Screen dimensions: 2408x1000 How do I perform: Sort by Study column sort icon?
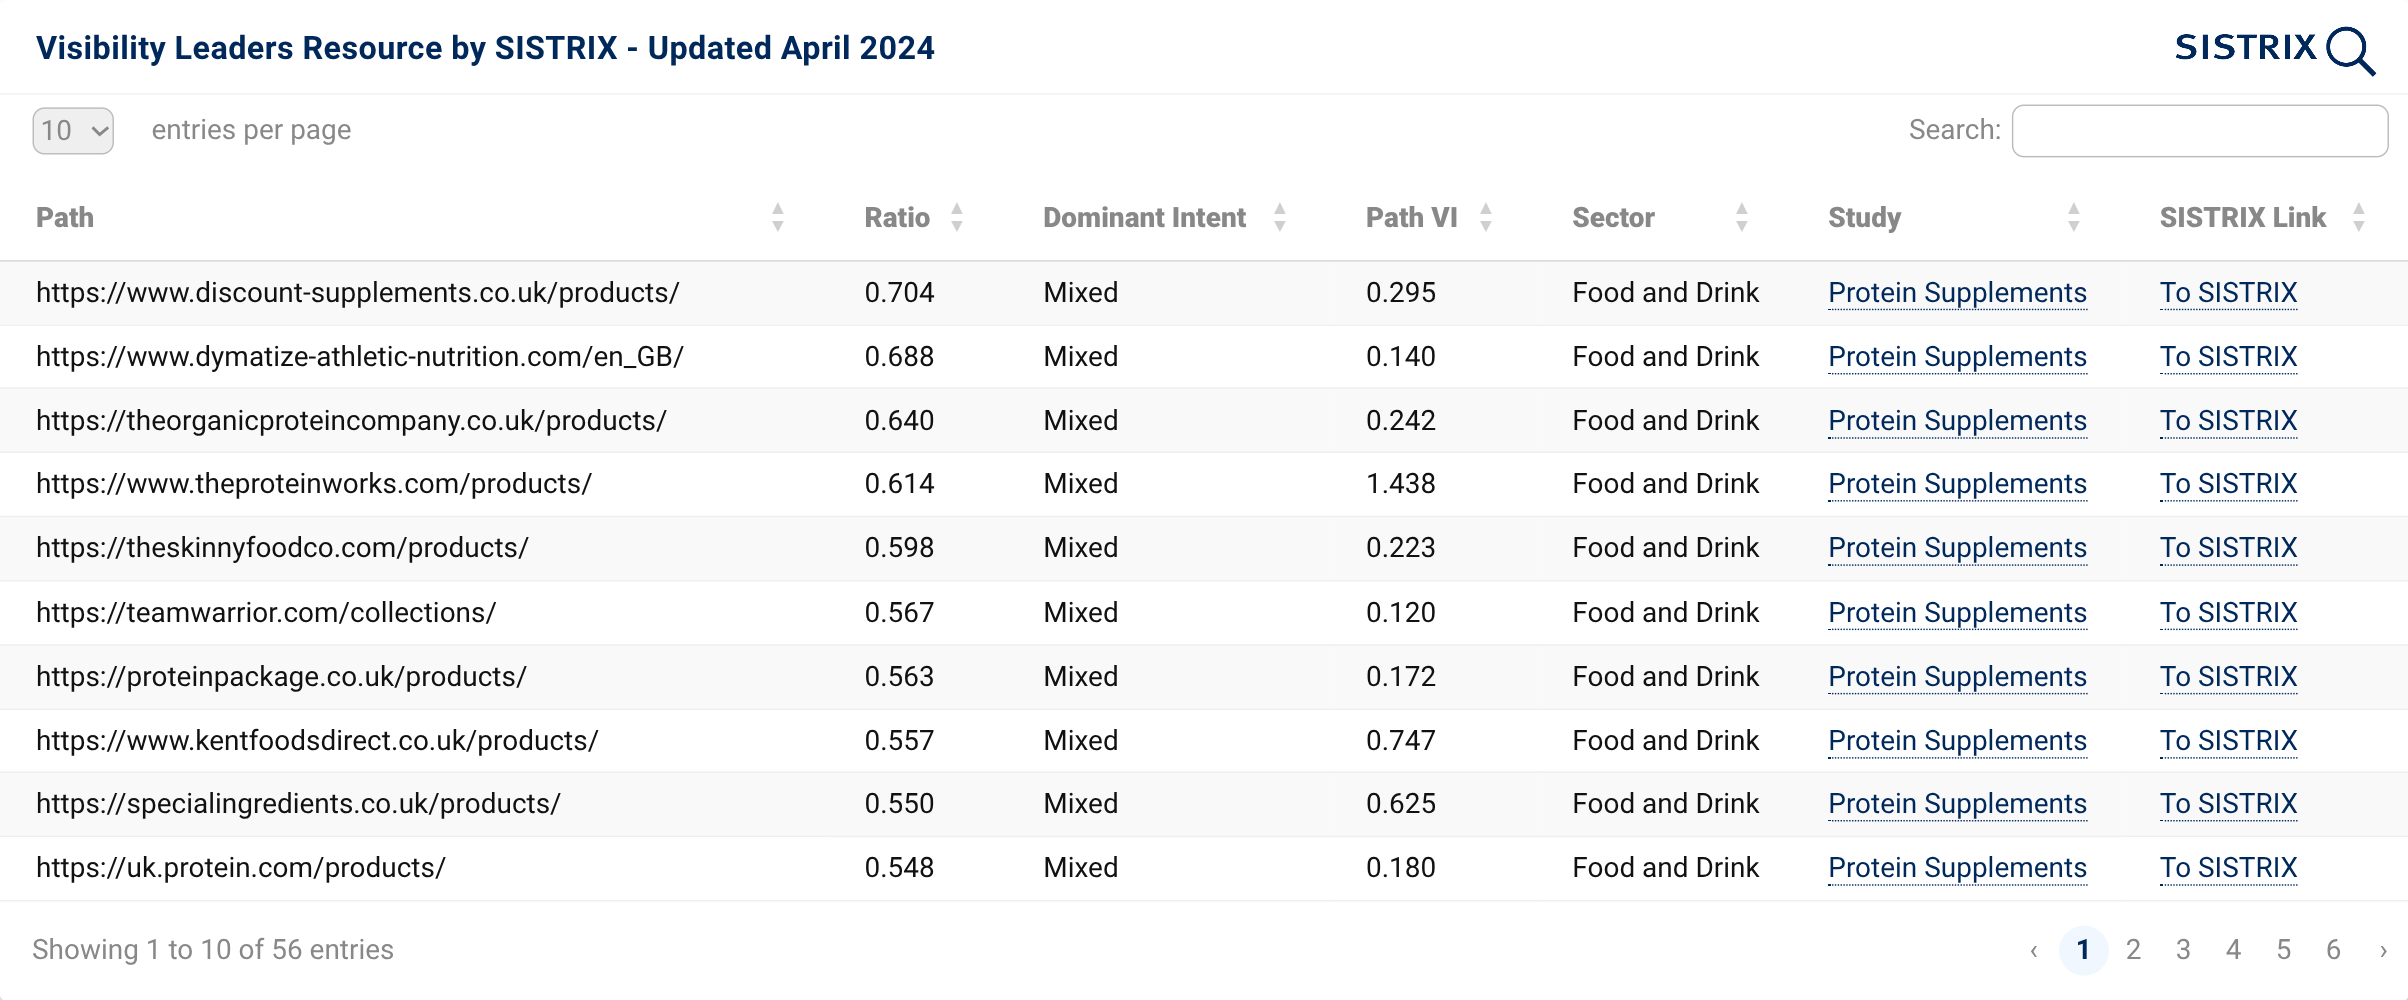[2074, 217]
